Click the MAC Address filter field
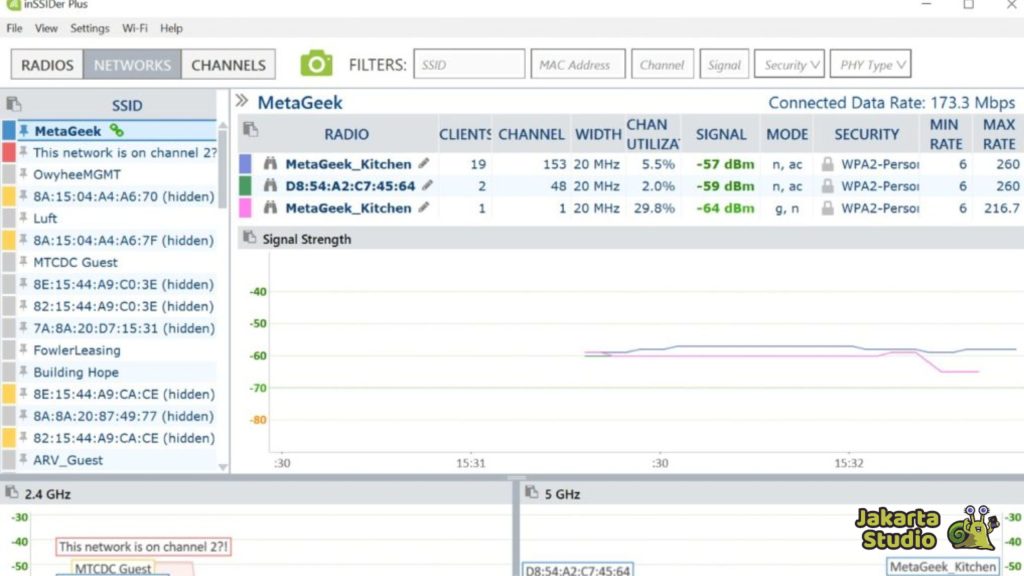The image size is (1024, 576). click(577, 64)
